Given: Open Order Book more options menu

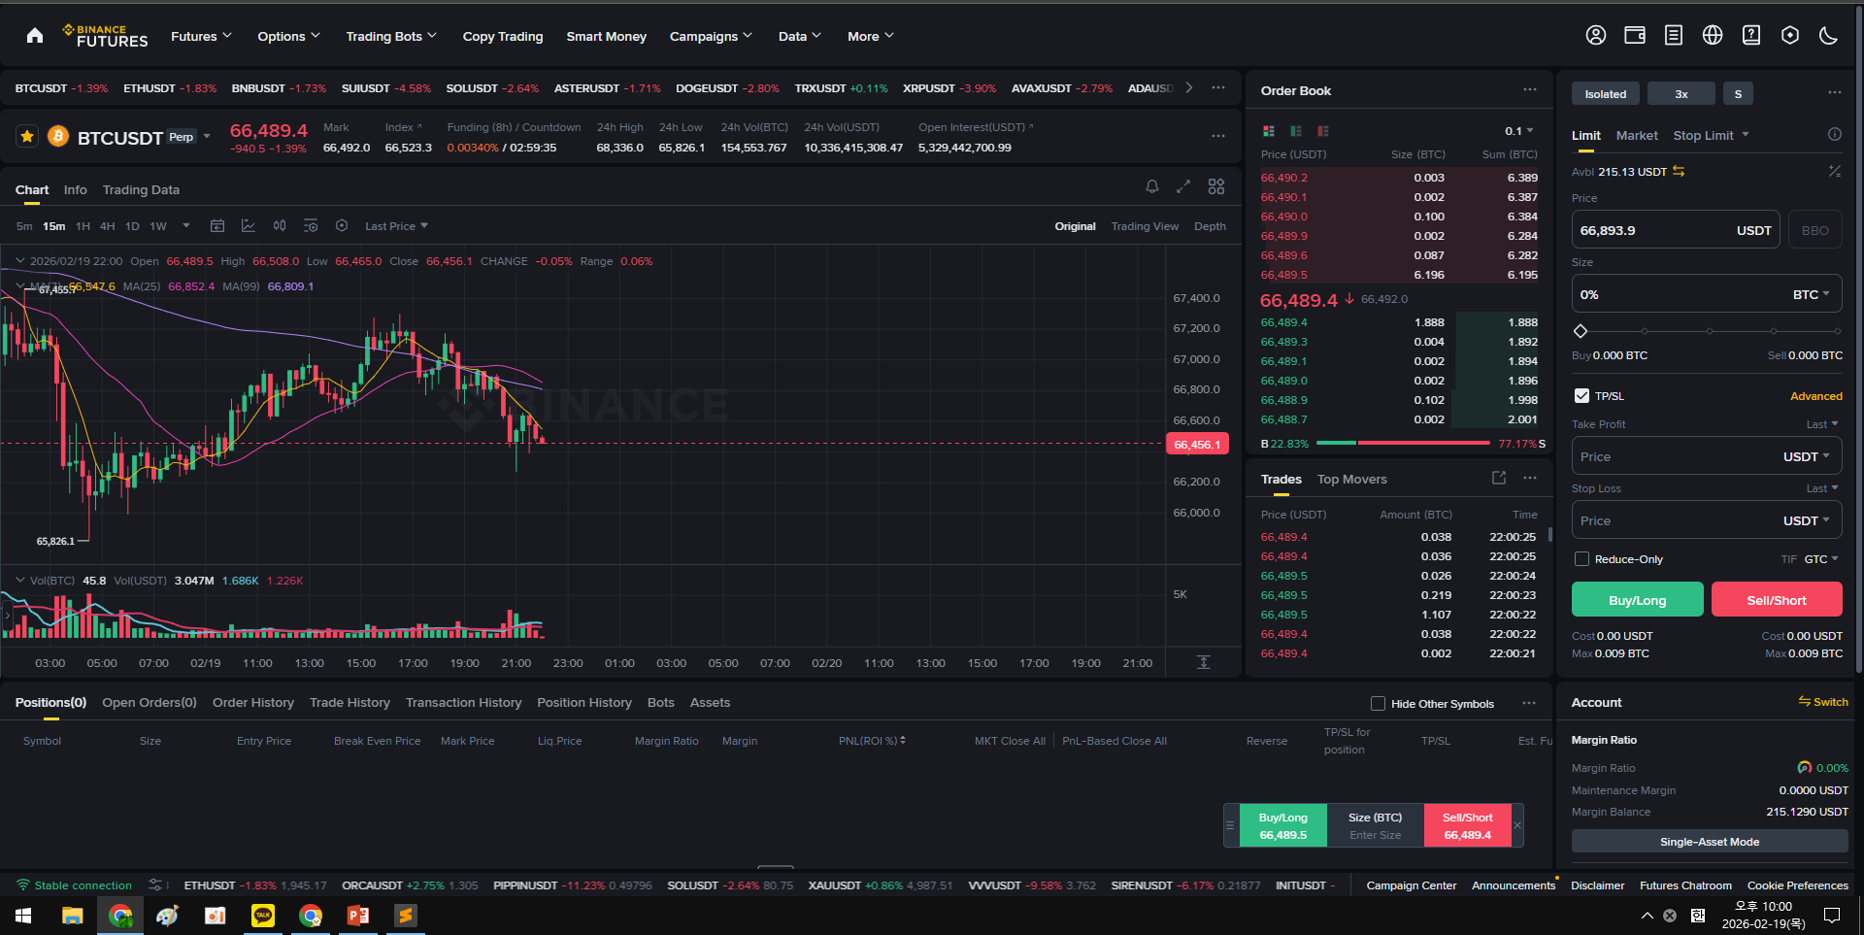Looking at the screenshot, I should click(1530, 90).
